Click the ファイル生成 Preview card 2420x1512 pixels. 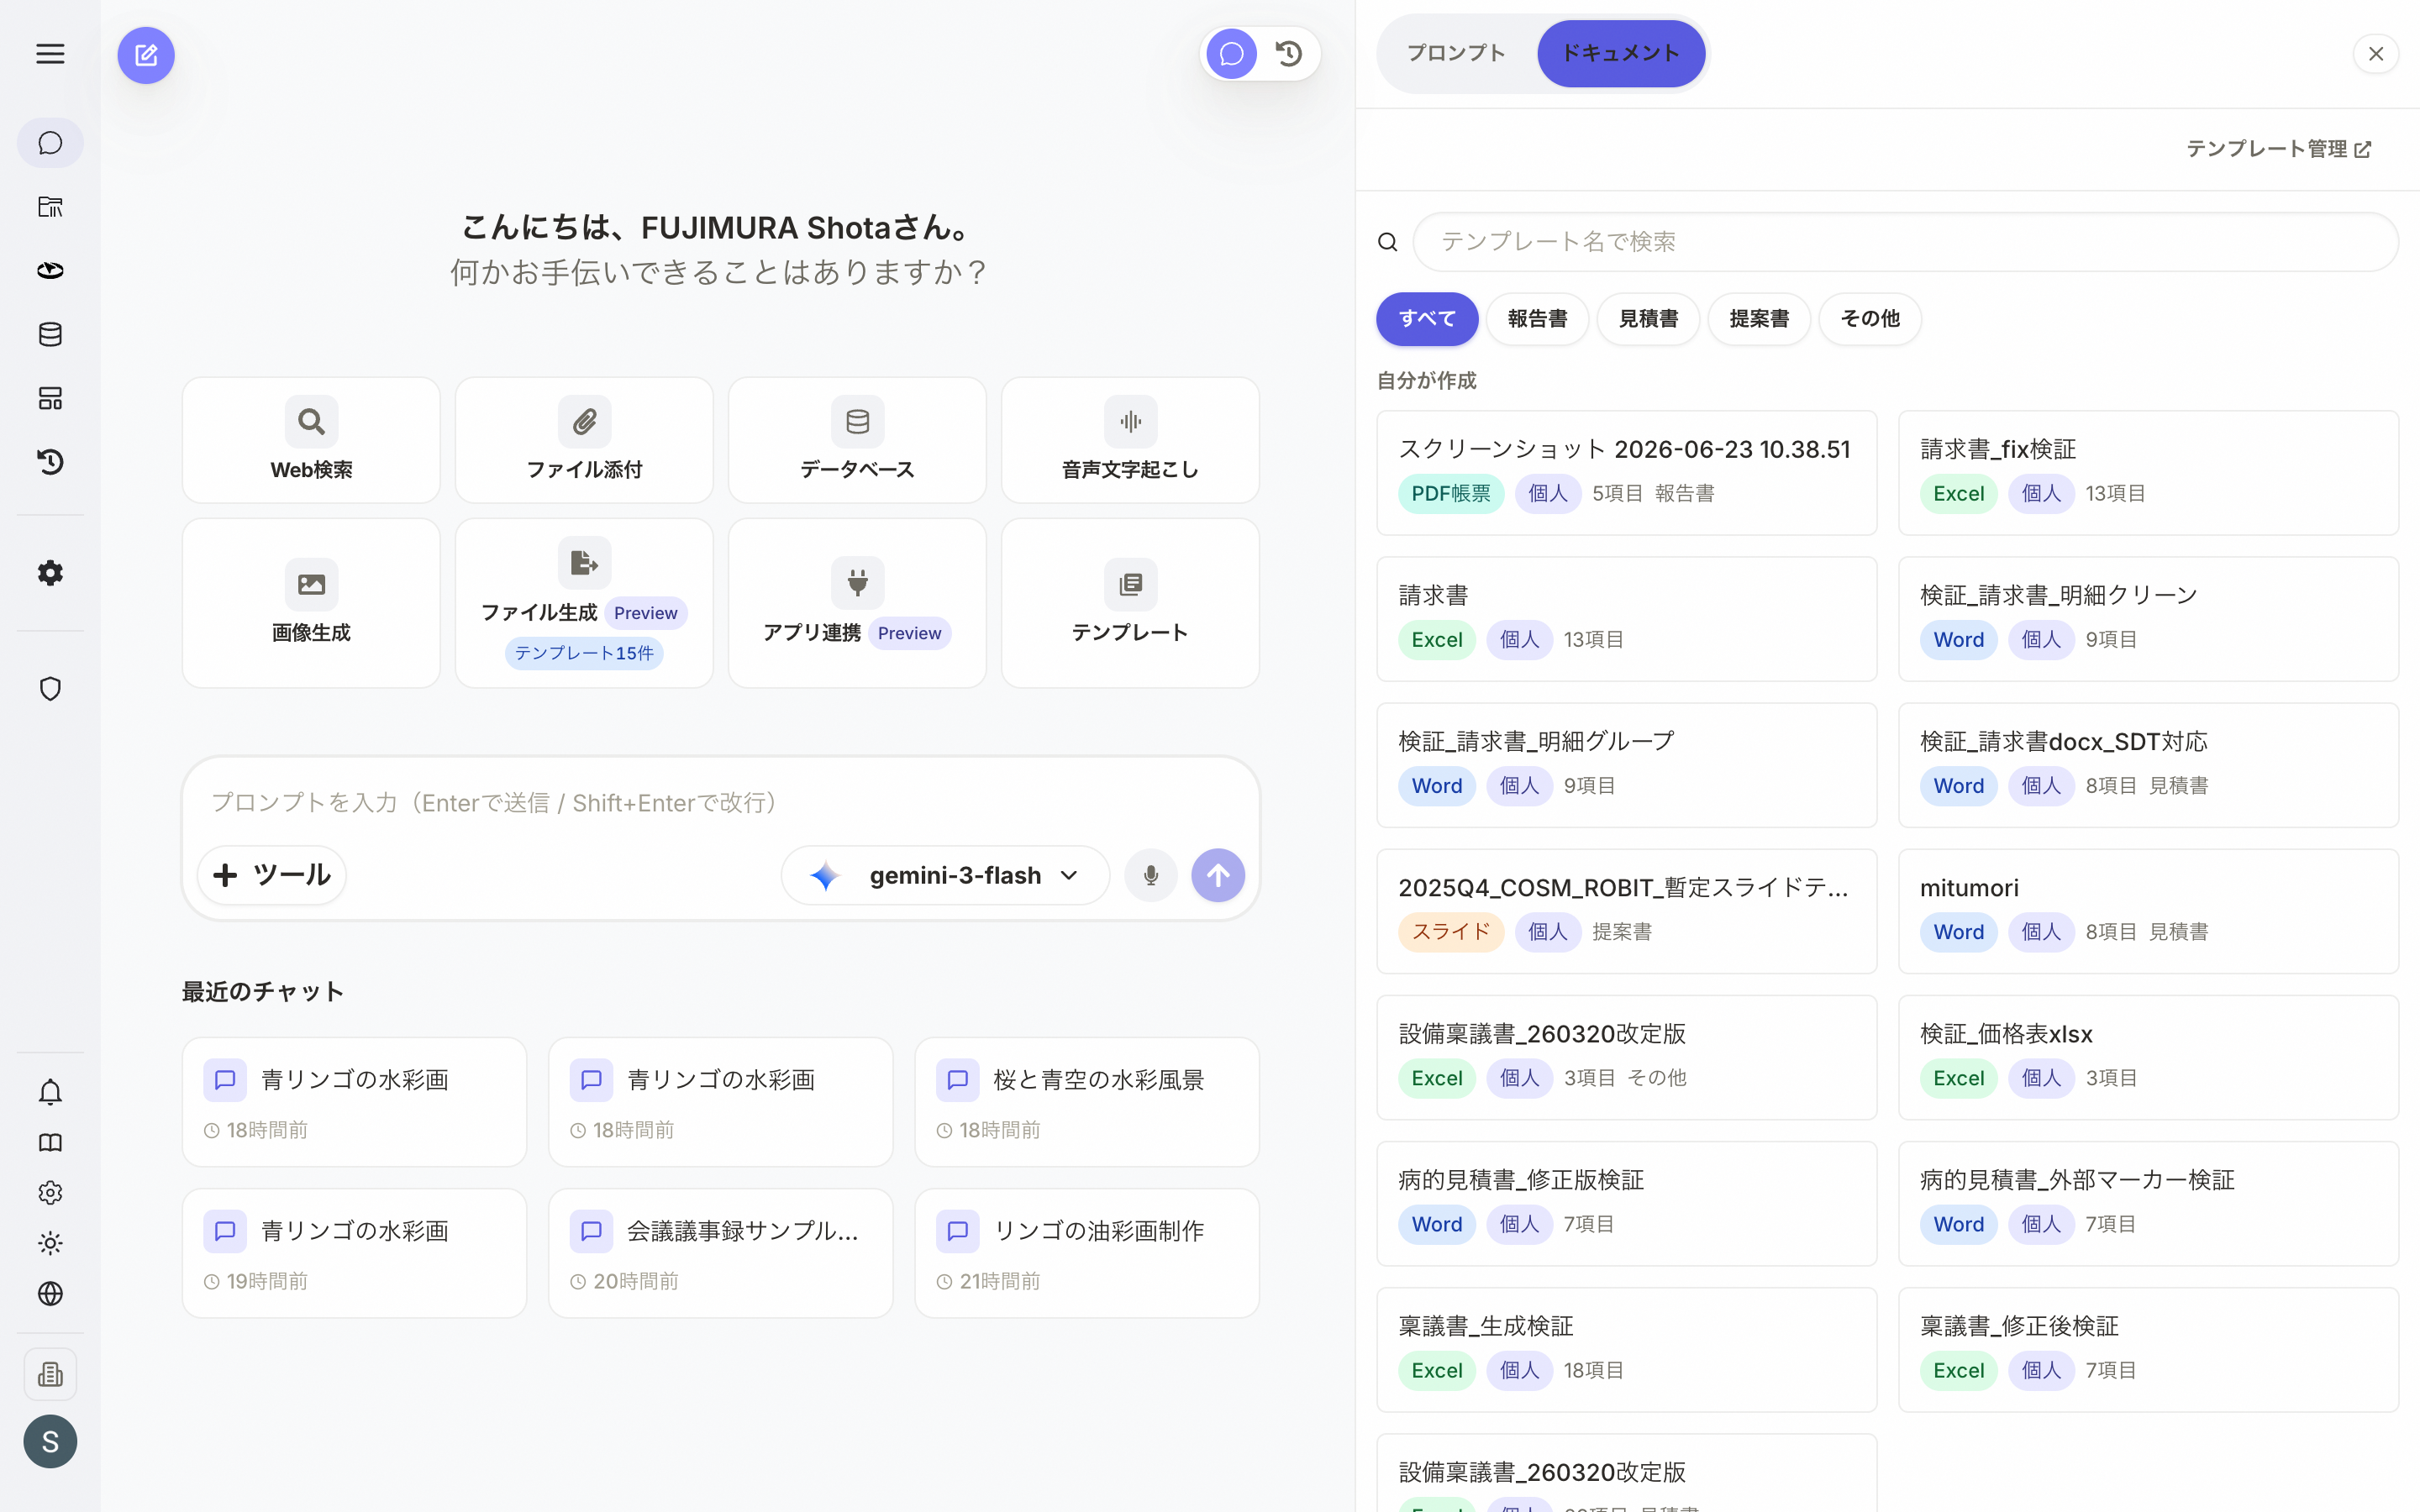click(584, 603)
